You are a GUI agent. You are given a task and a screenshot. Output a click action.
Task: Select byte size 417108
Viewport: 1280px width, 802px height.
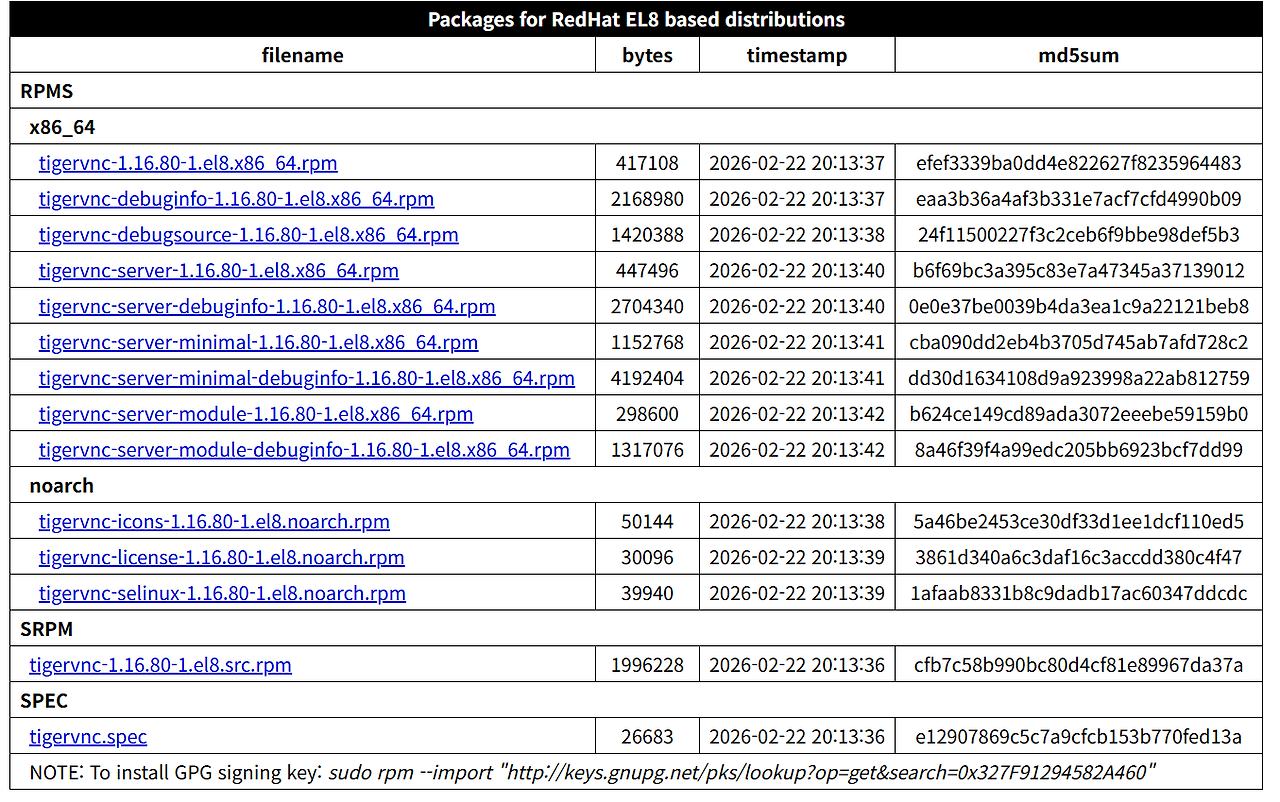[x=648, y=163]
